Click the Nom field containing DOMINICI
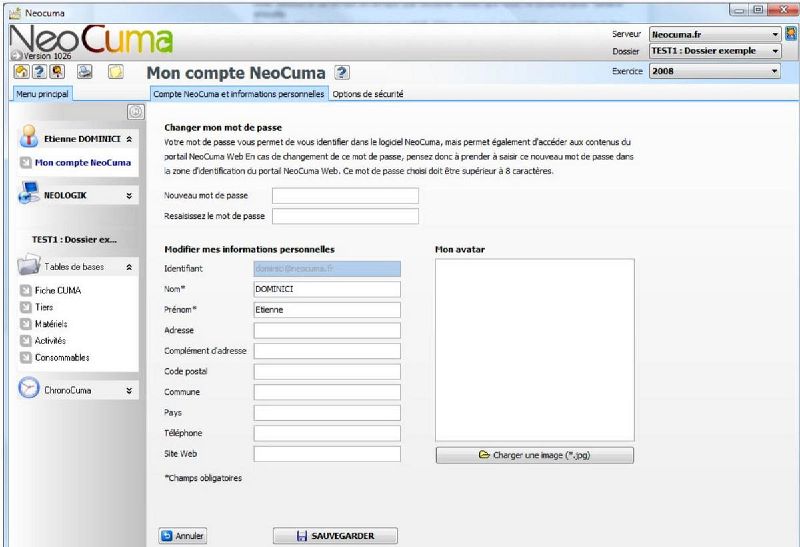The width and height of the screenshot is (800, 547). pyautogui.click(x=327, y=289)
